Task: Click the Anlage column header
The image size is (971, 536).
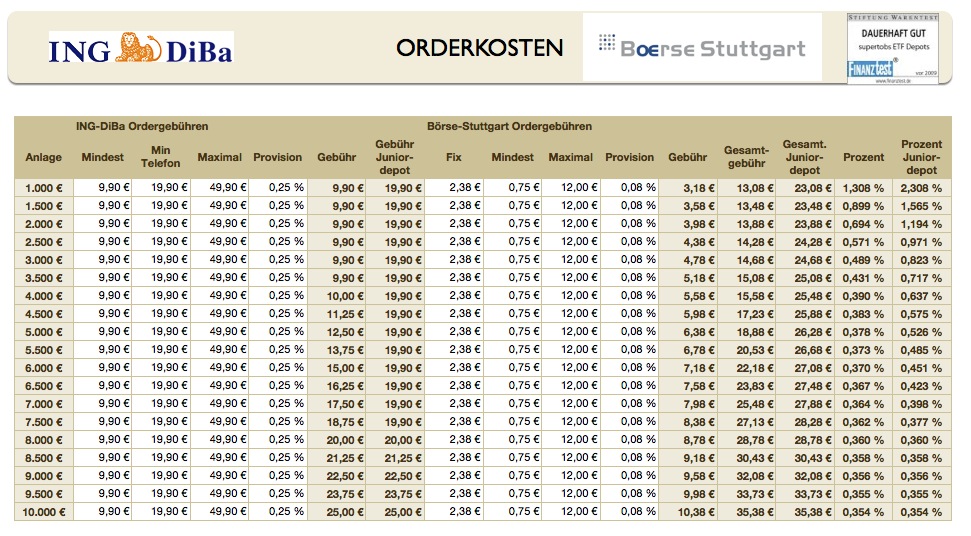Action: pyautogui.click(x=43, y=157)
